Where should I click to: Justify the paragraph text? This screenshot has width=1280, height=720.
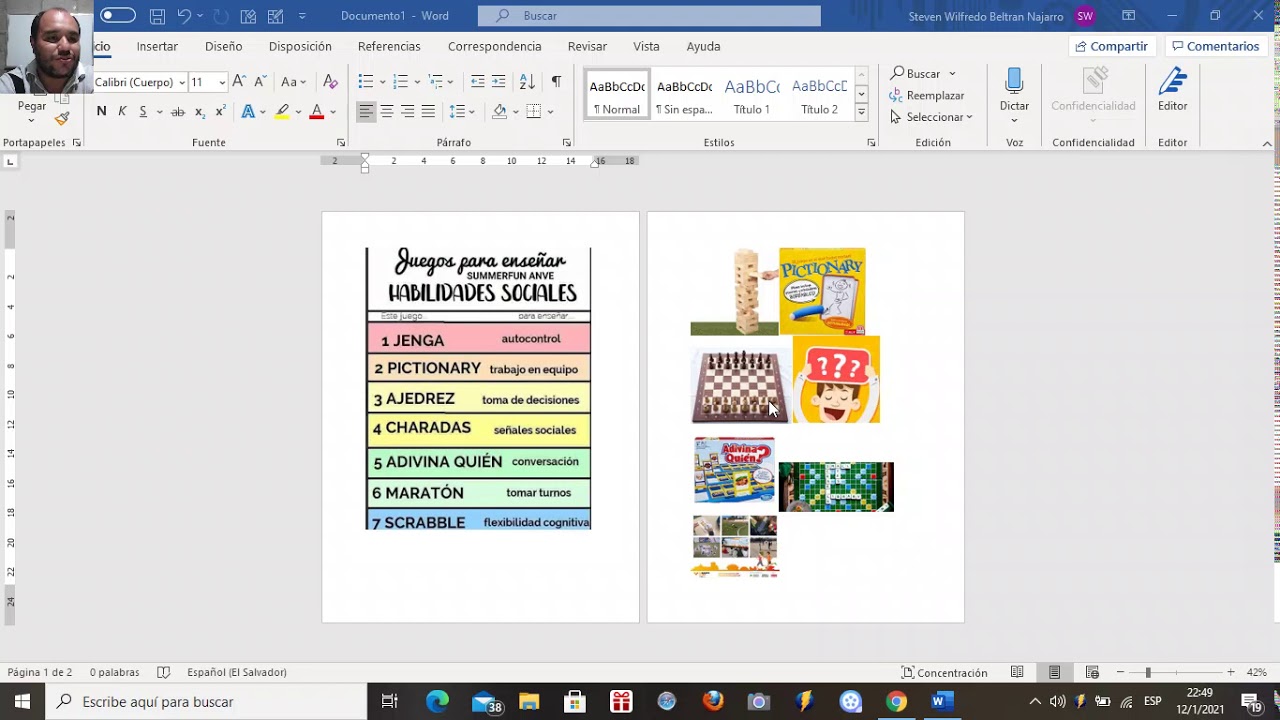click(x=428, y=111)
